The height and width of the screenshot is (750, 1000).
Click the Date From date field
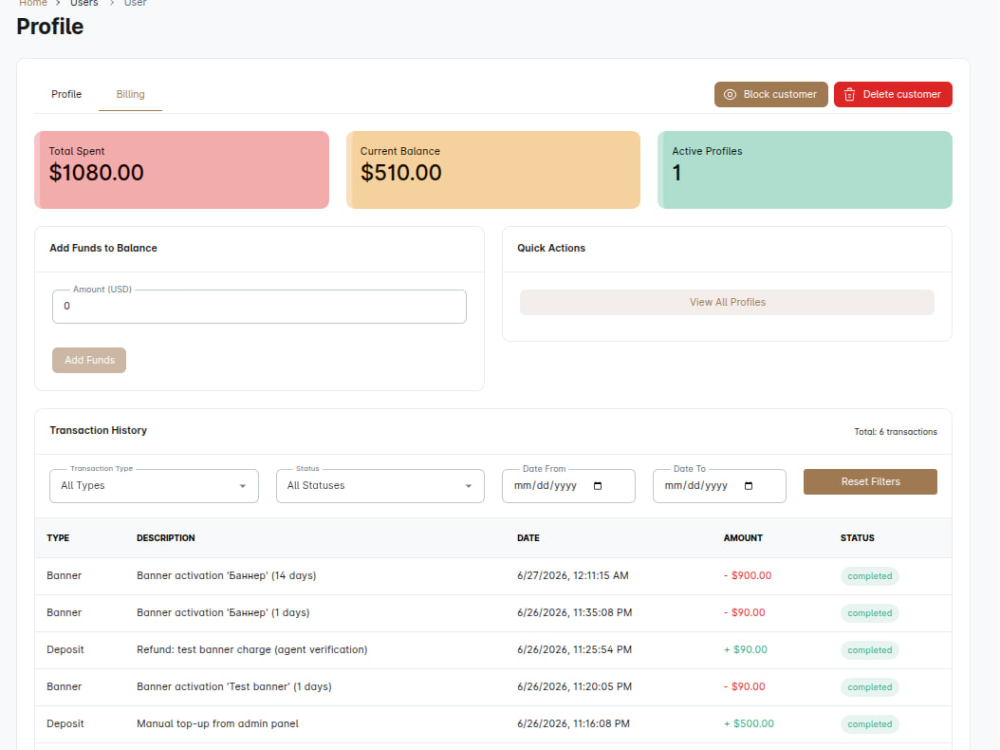pyautogui.click(x=568, y=486)
